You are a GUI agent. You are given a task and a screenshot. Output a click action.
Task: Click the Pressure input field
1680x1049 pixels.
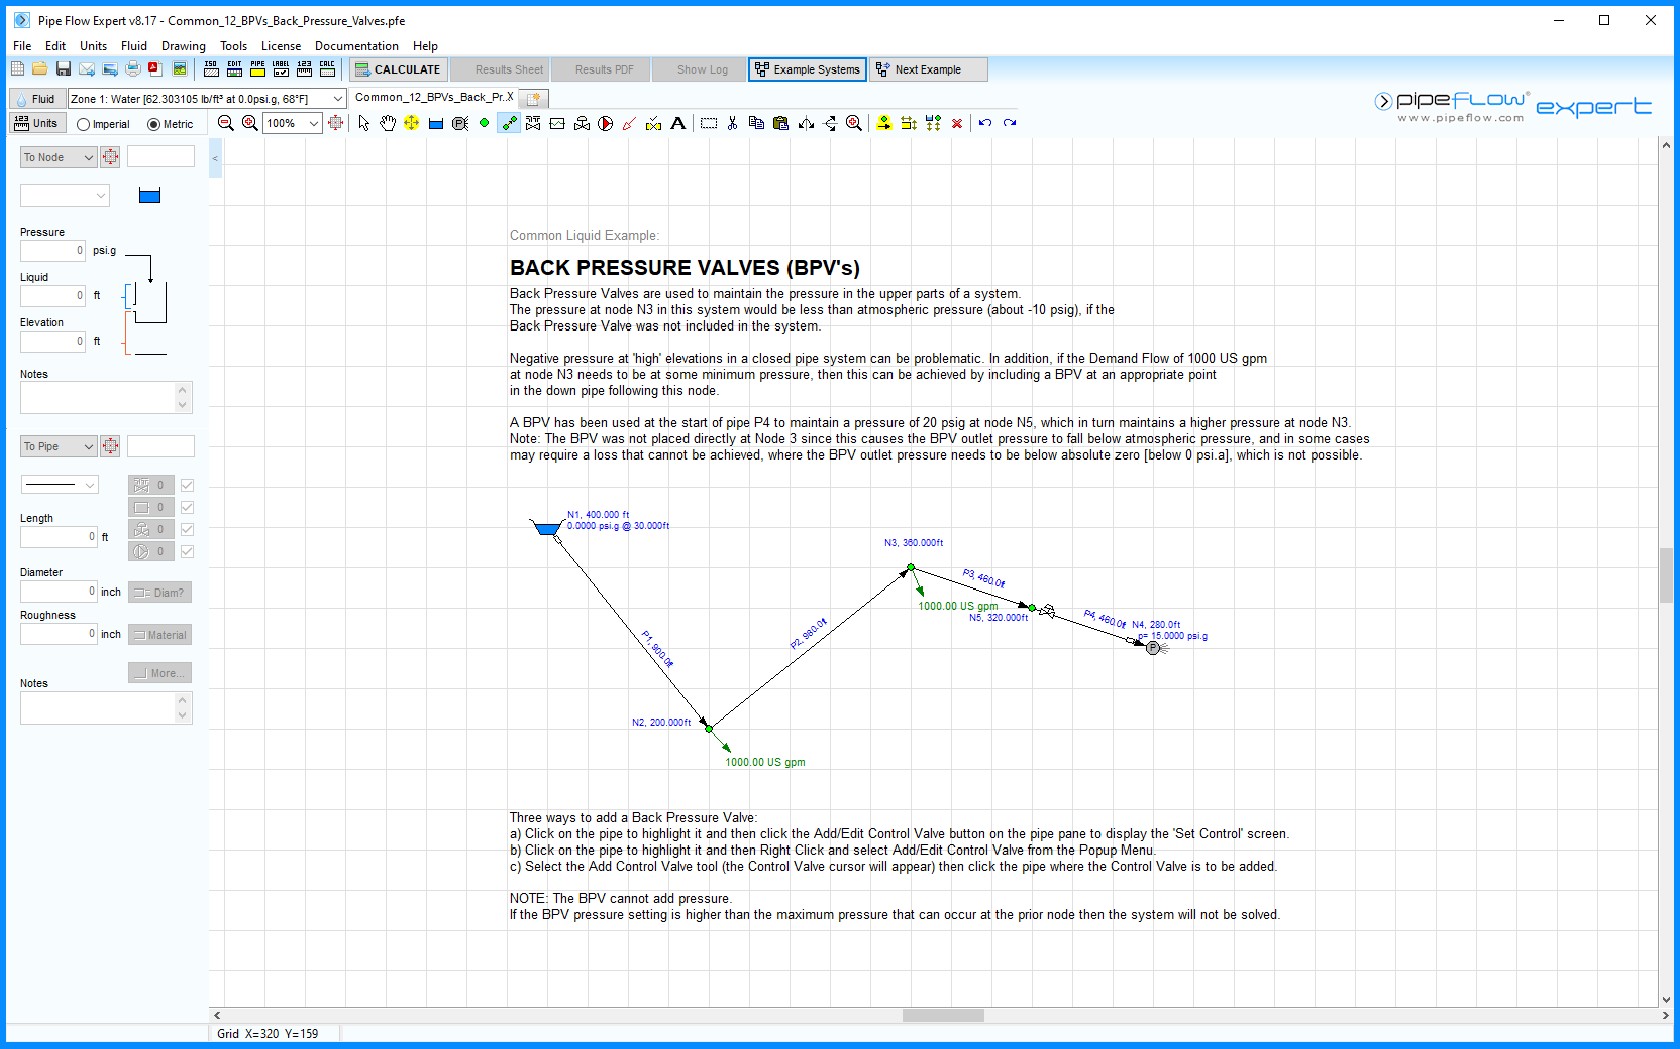pos(53,250)
